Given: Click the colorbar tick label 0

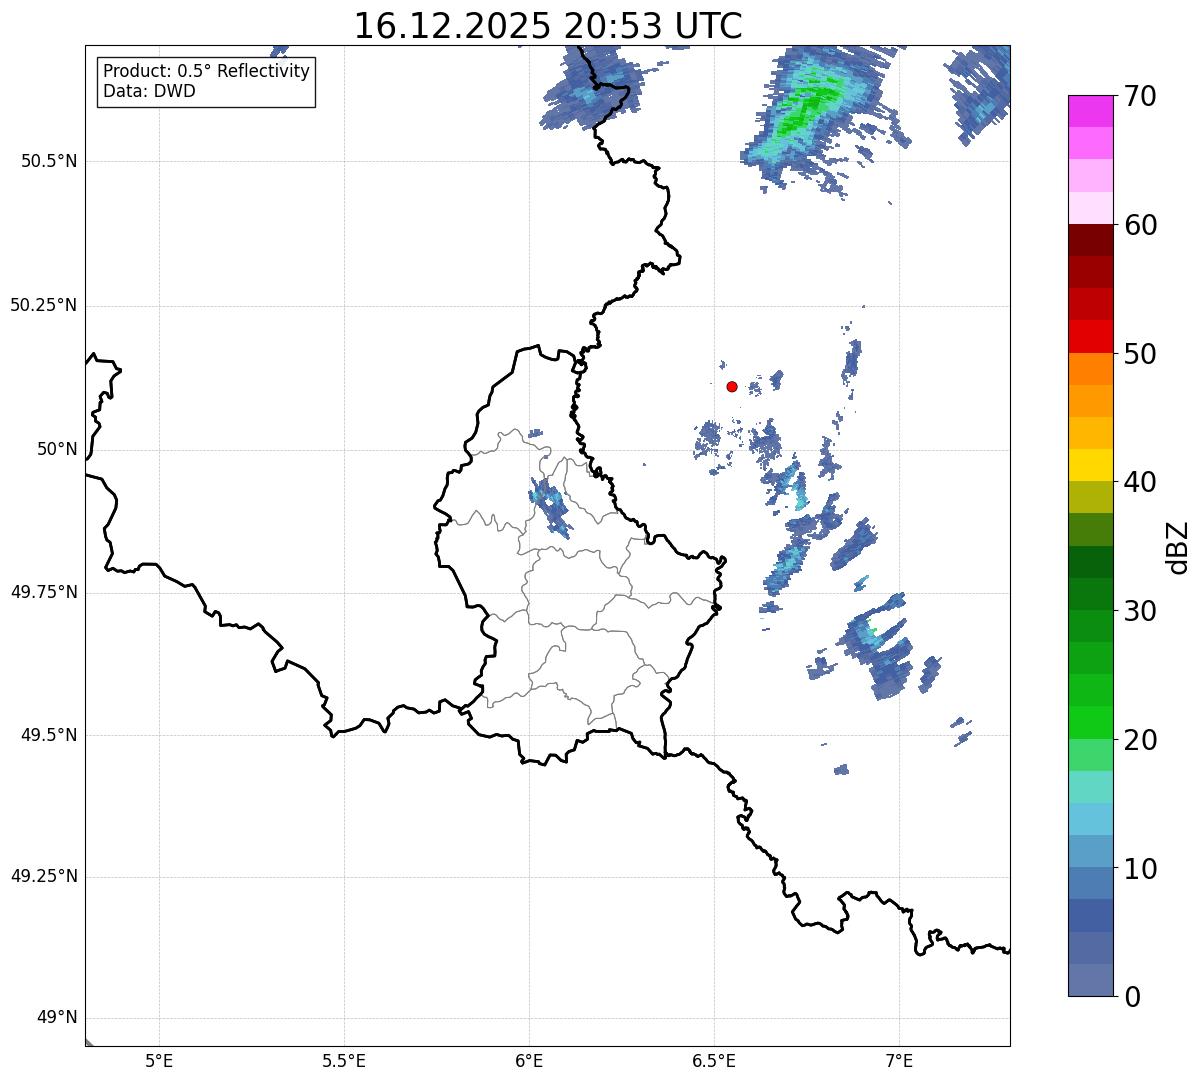Looking at the screenshot, I should point(1132,998).
